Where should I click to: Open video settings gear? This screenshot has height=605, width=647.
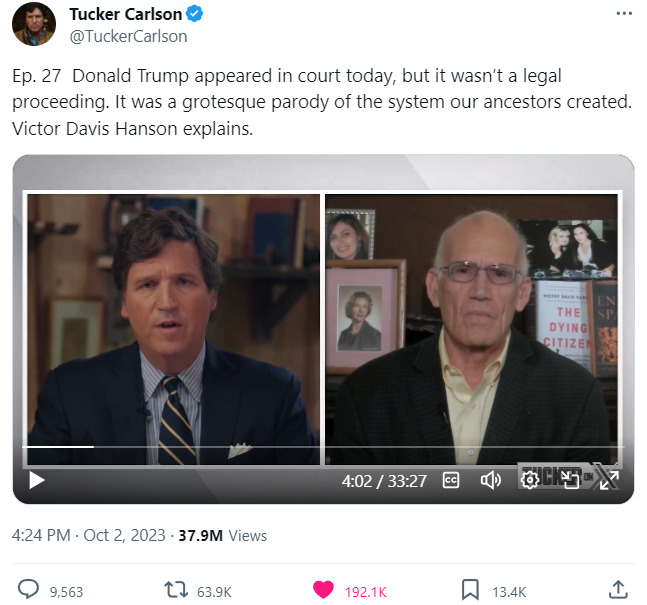[x=530, y=480]
